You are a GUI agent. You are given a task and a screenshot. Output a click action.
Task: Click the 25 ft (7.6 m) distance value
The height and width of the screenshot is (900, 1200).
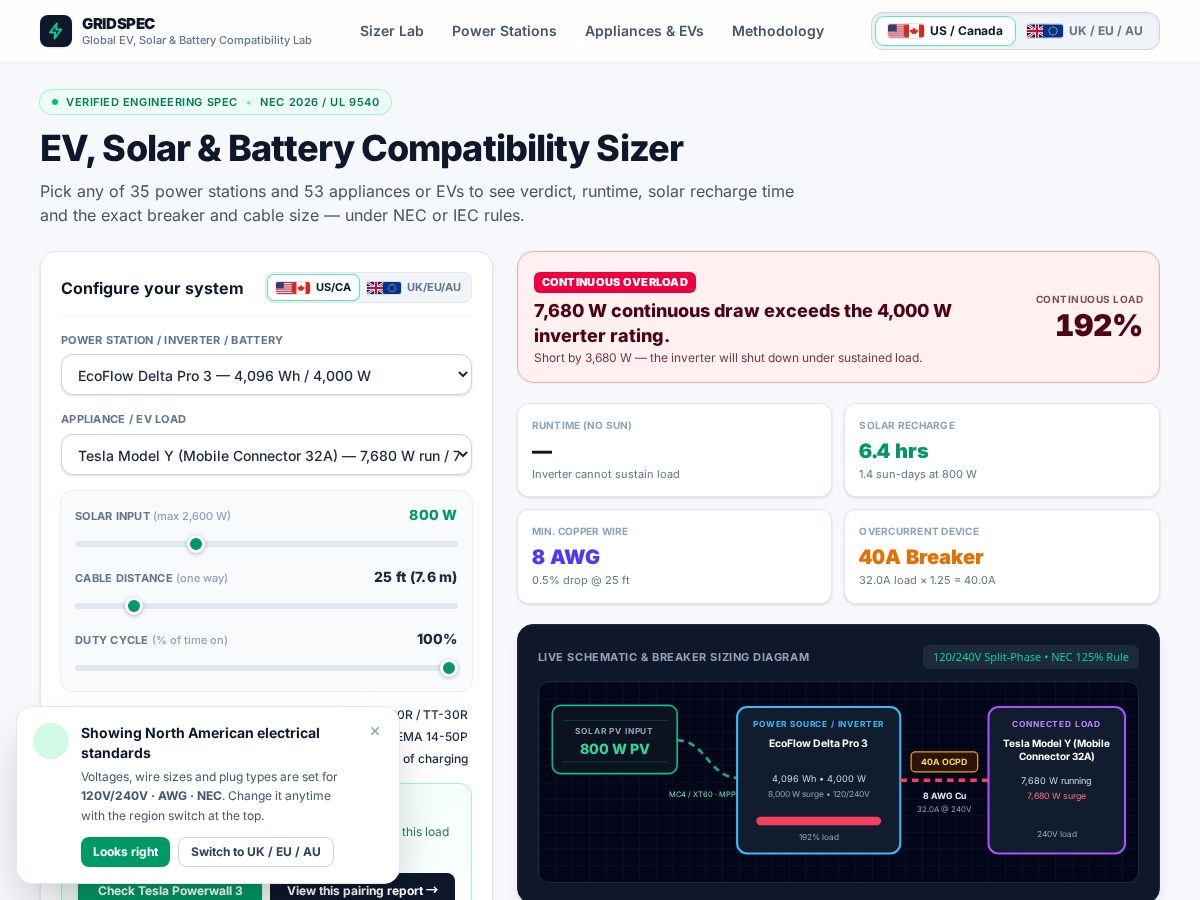(x=415, y=577)
